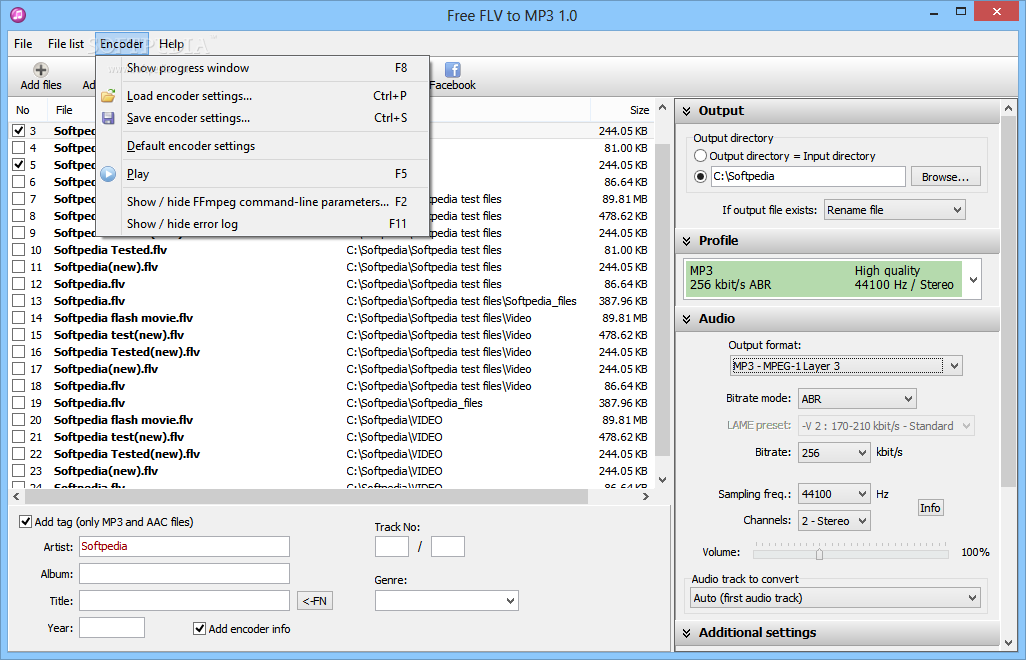Viewport: 1026px width, 660px height.
Task: Toggle the Add encoder info checkbox
Action: point(200,629)
